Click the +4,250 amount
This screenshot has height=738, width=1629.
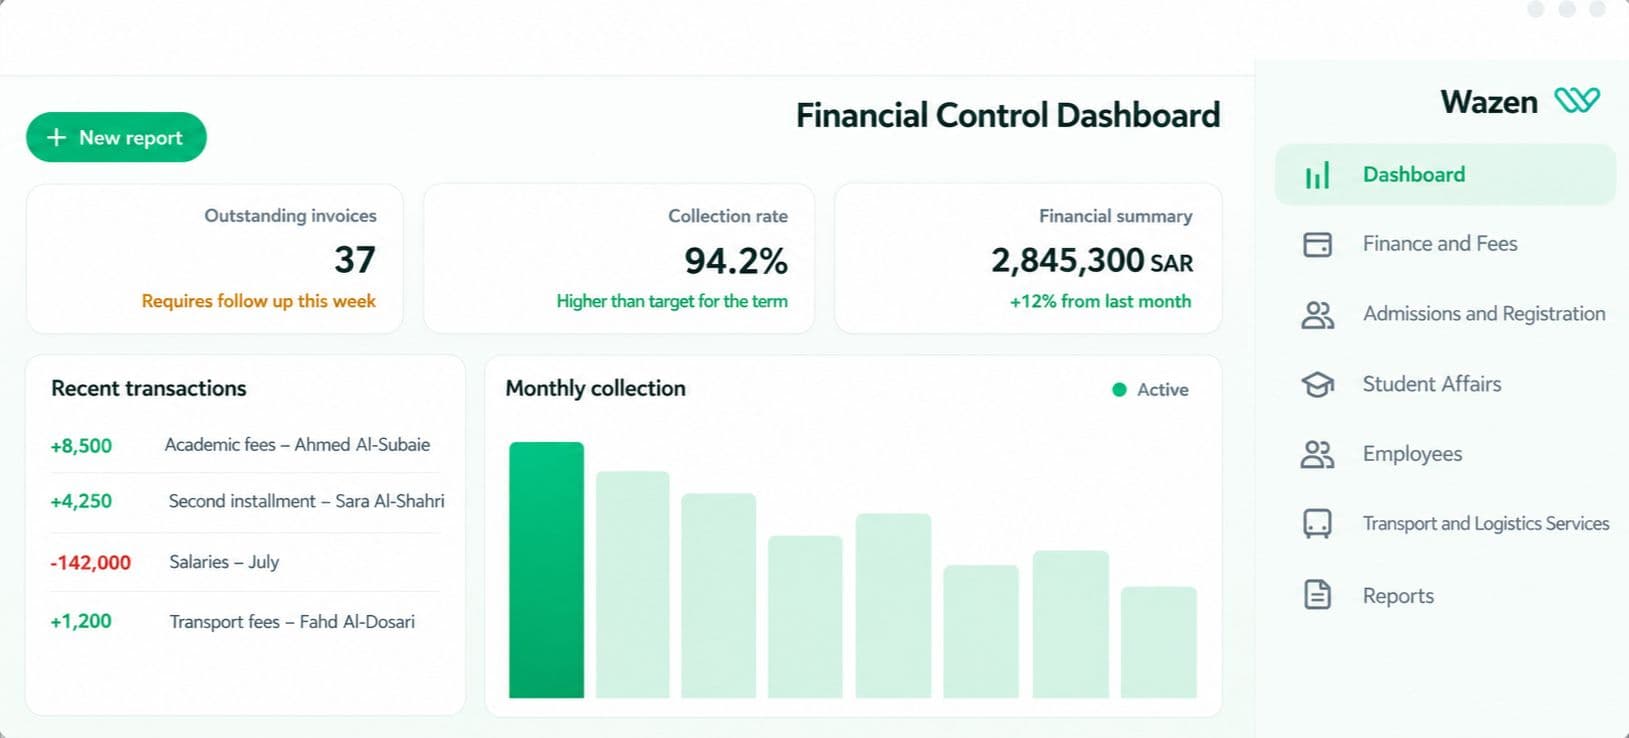tap(81, 501)
